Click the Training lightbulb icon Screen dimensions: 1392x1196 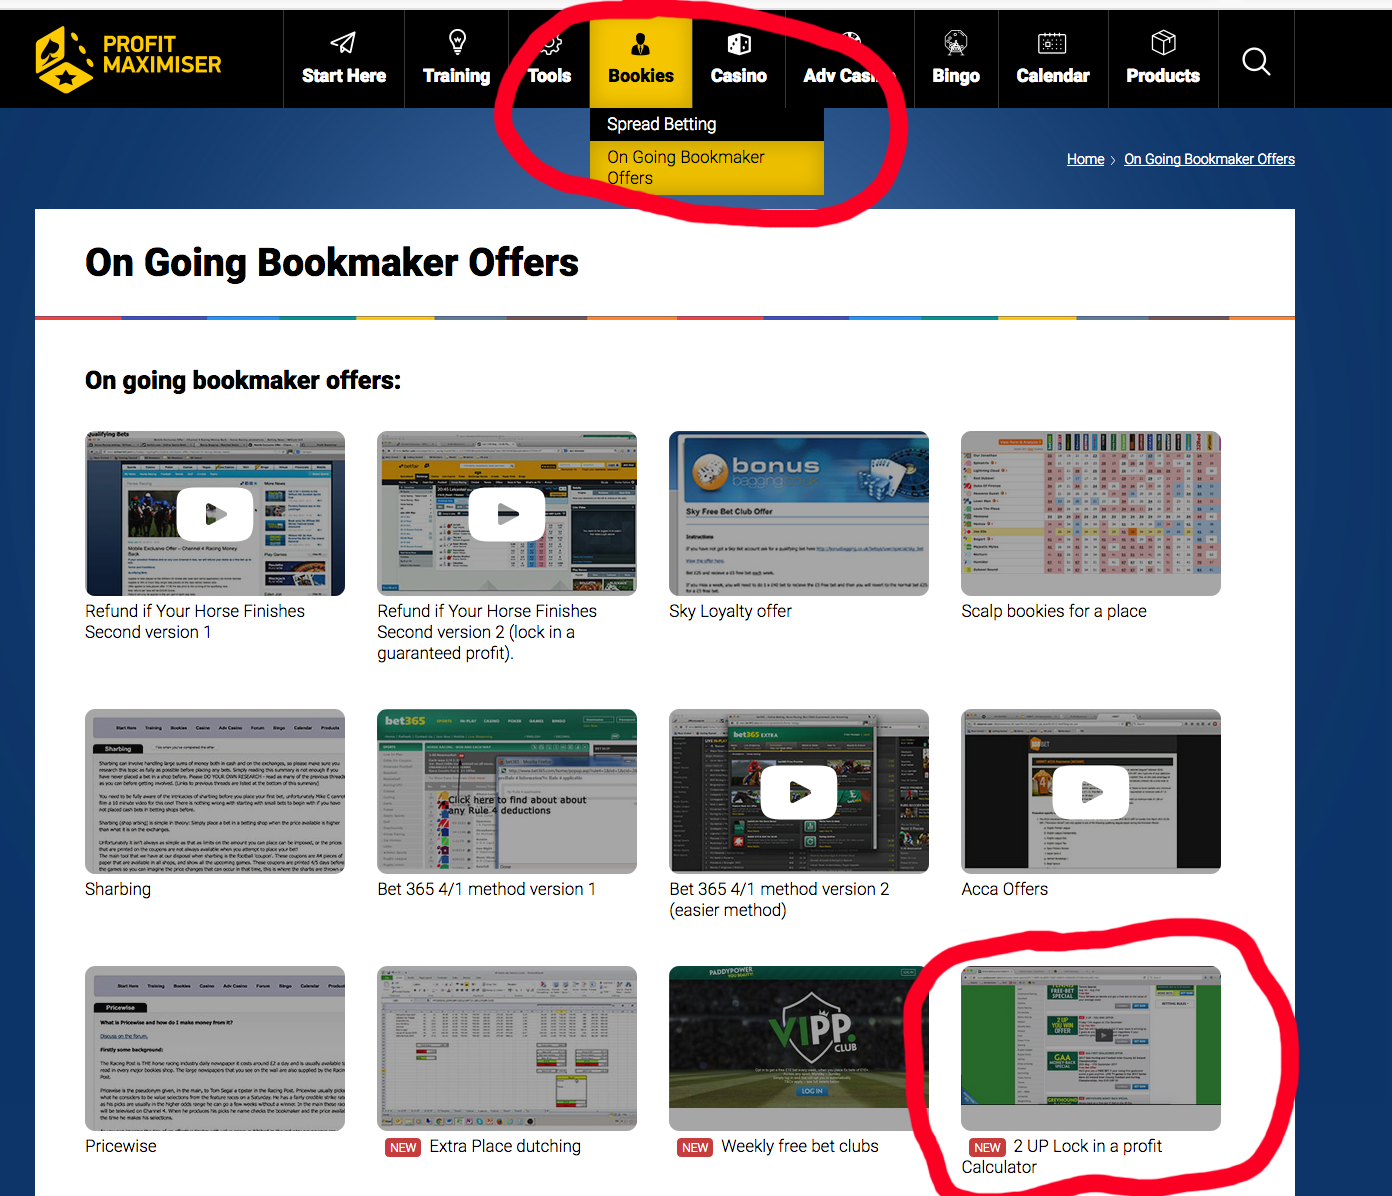[x=456, y=43]
